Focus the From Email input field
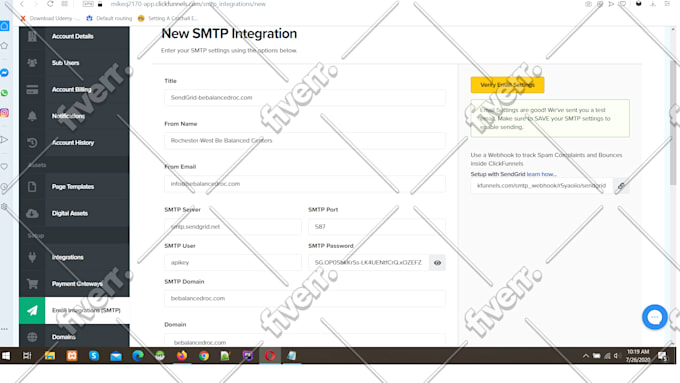This screenshot has width=680, height=383. pos(305,184)
